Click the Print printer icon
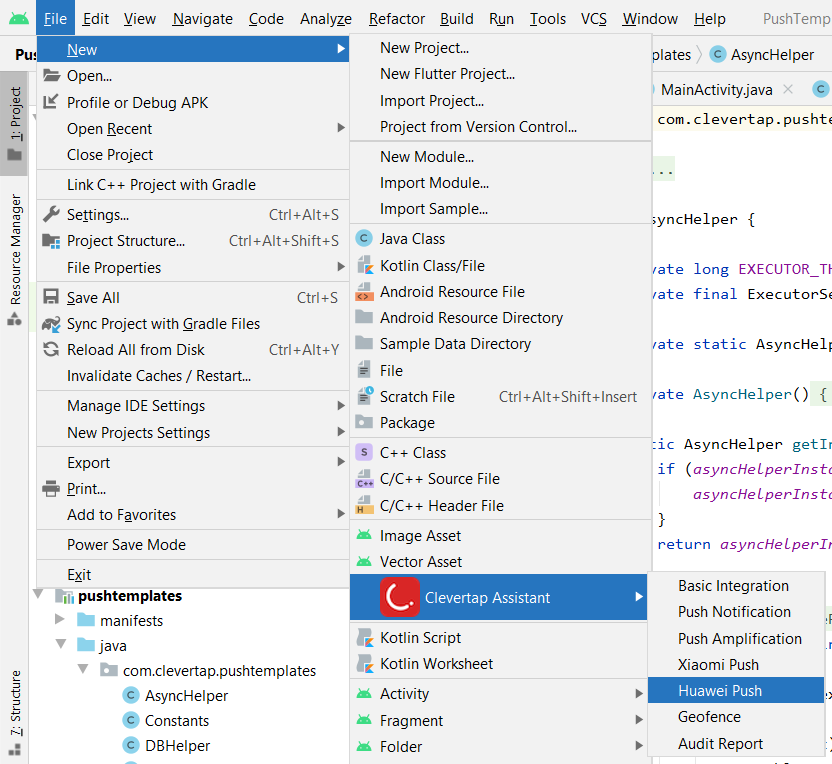Image resolution: width=832 pixels, height=764 pixels. click(51, 488)
